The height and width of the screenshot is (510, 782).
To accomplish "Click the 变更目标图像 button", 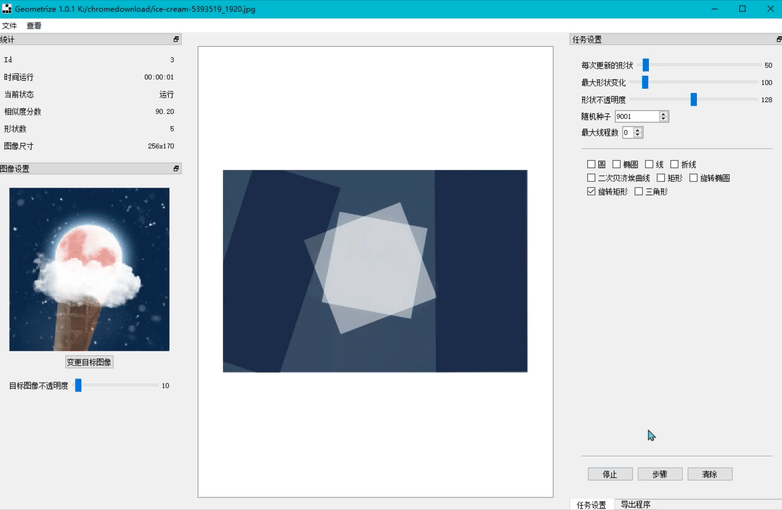I will tap(89, 362).
